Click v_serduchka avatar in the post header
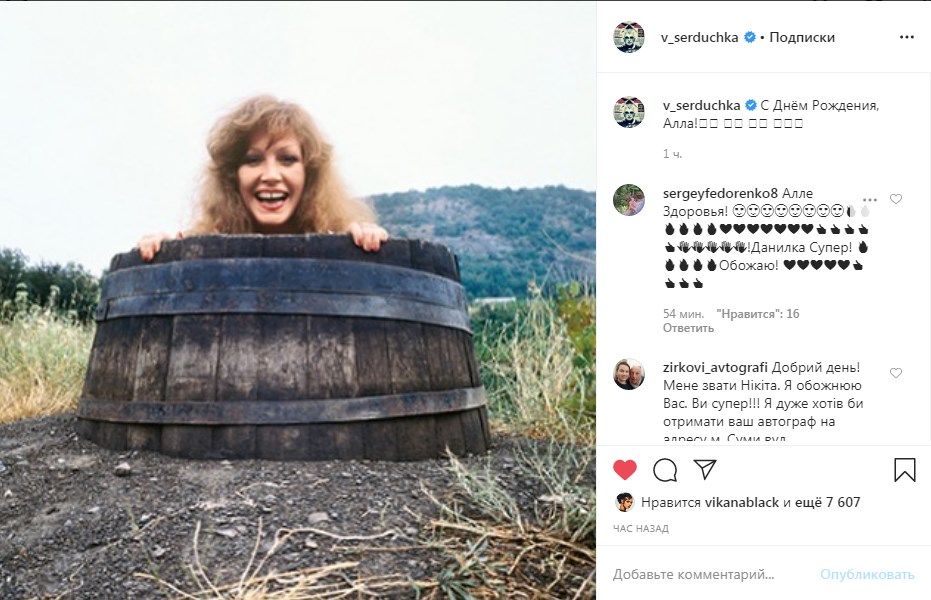Screen dimensions: 931x600 (x=629, y=37)
